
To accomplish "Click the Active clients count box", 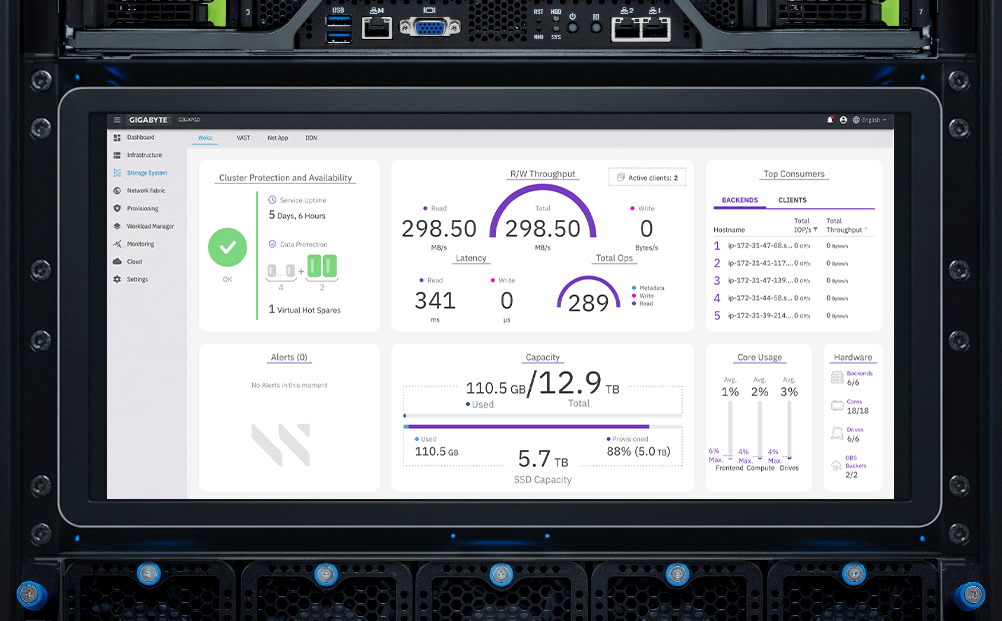I will 647,177.
